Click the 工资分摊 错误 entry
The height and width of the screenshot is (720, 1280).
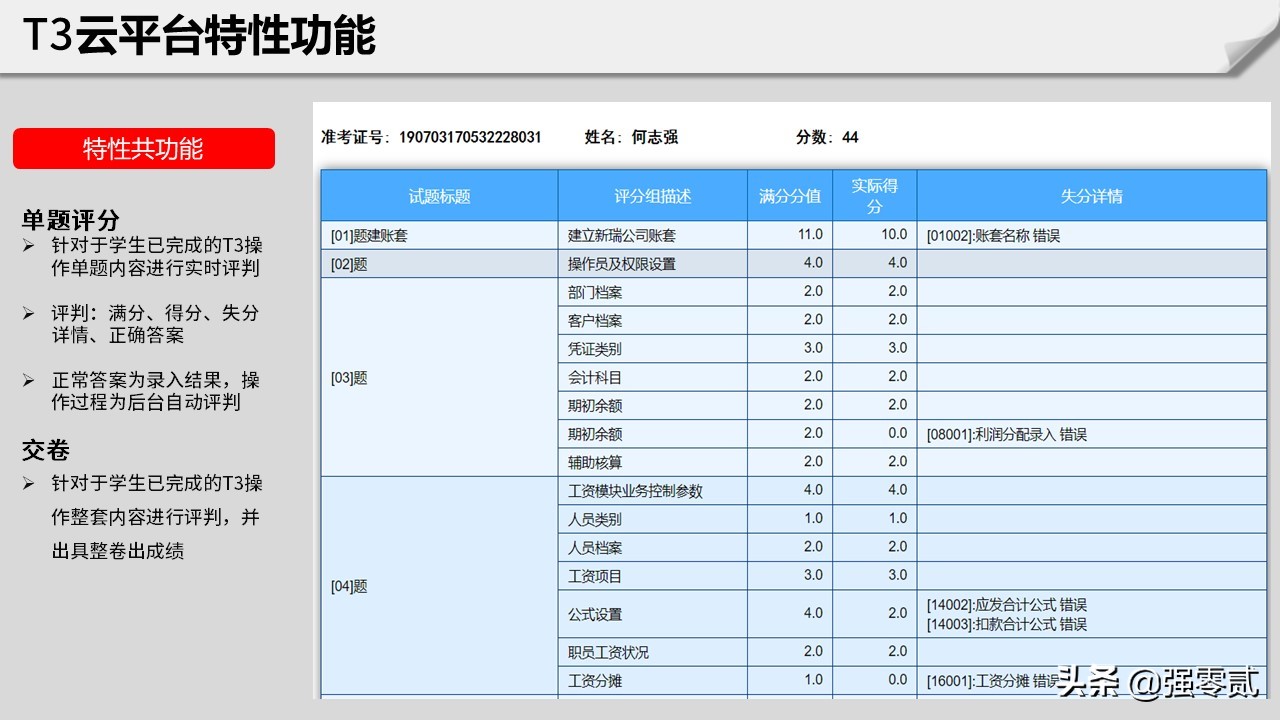(986, 681)
